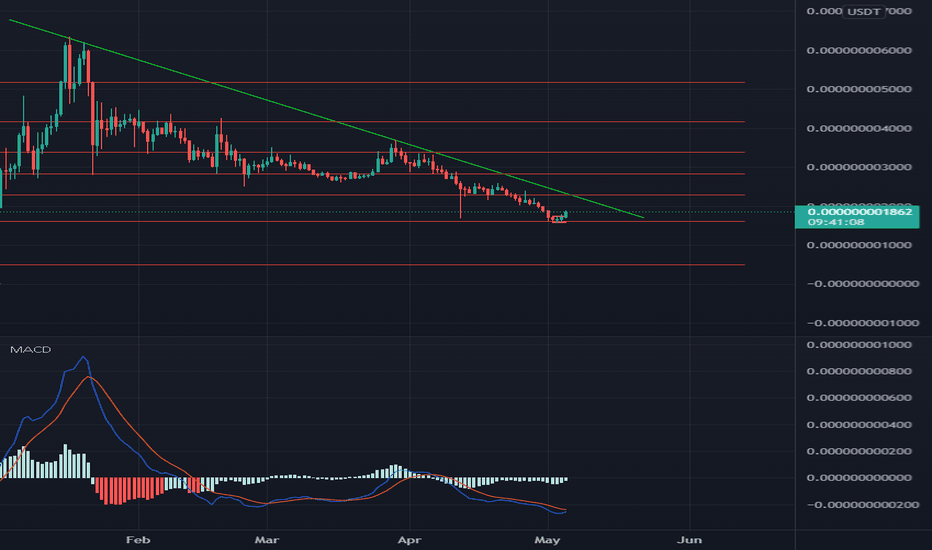The image size is (932, 550).
Task: Click the 0.000000000800 MACD axis label
Action: pyautogui.click(x=859, y=371)
